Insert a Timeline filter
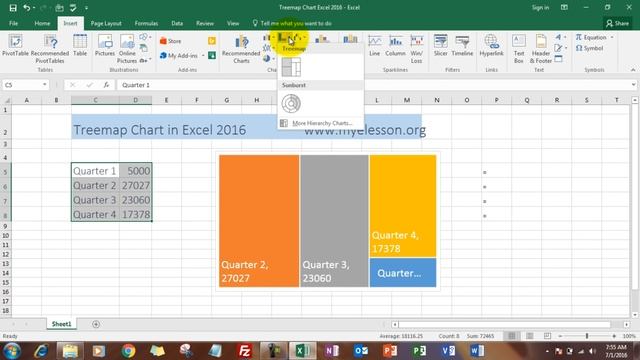 462,45
